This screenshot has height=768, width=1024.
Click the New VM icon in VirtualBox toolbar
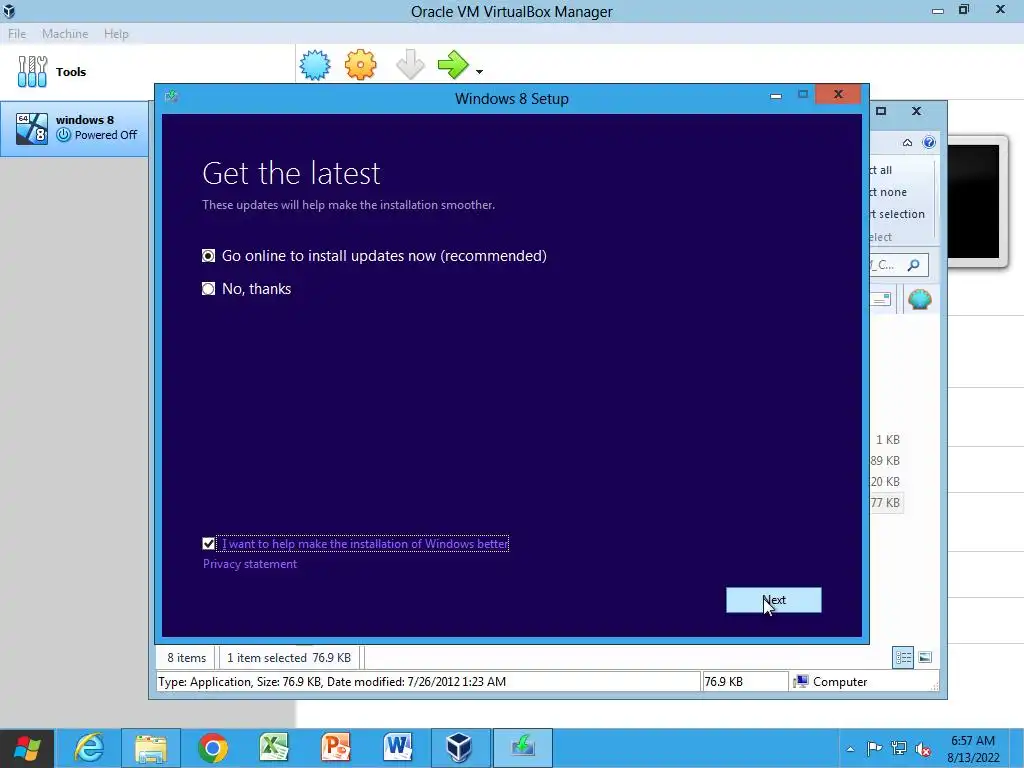[x=315, y=65]
